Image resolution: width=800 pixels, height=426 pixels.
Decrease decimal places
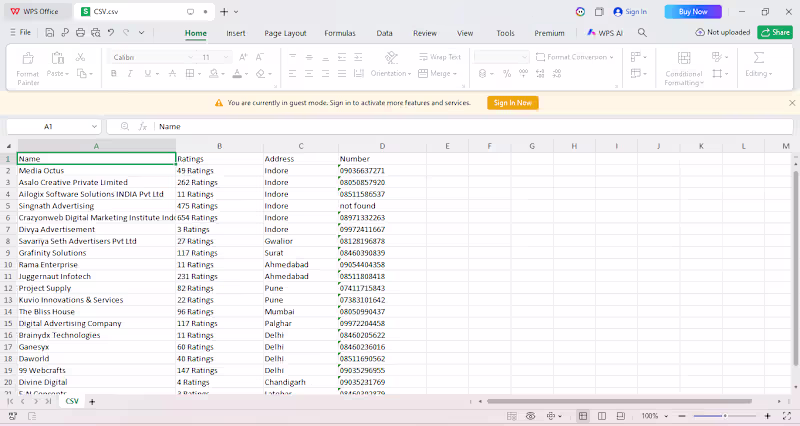pos(557,74)
